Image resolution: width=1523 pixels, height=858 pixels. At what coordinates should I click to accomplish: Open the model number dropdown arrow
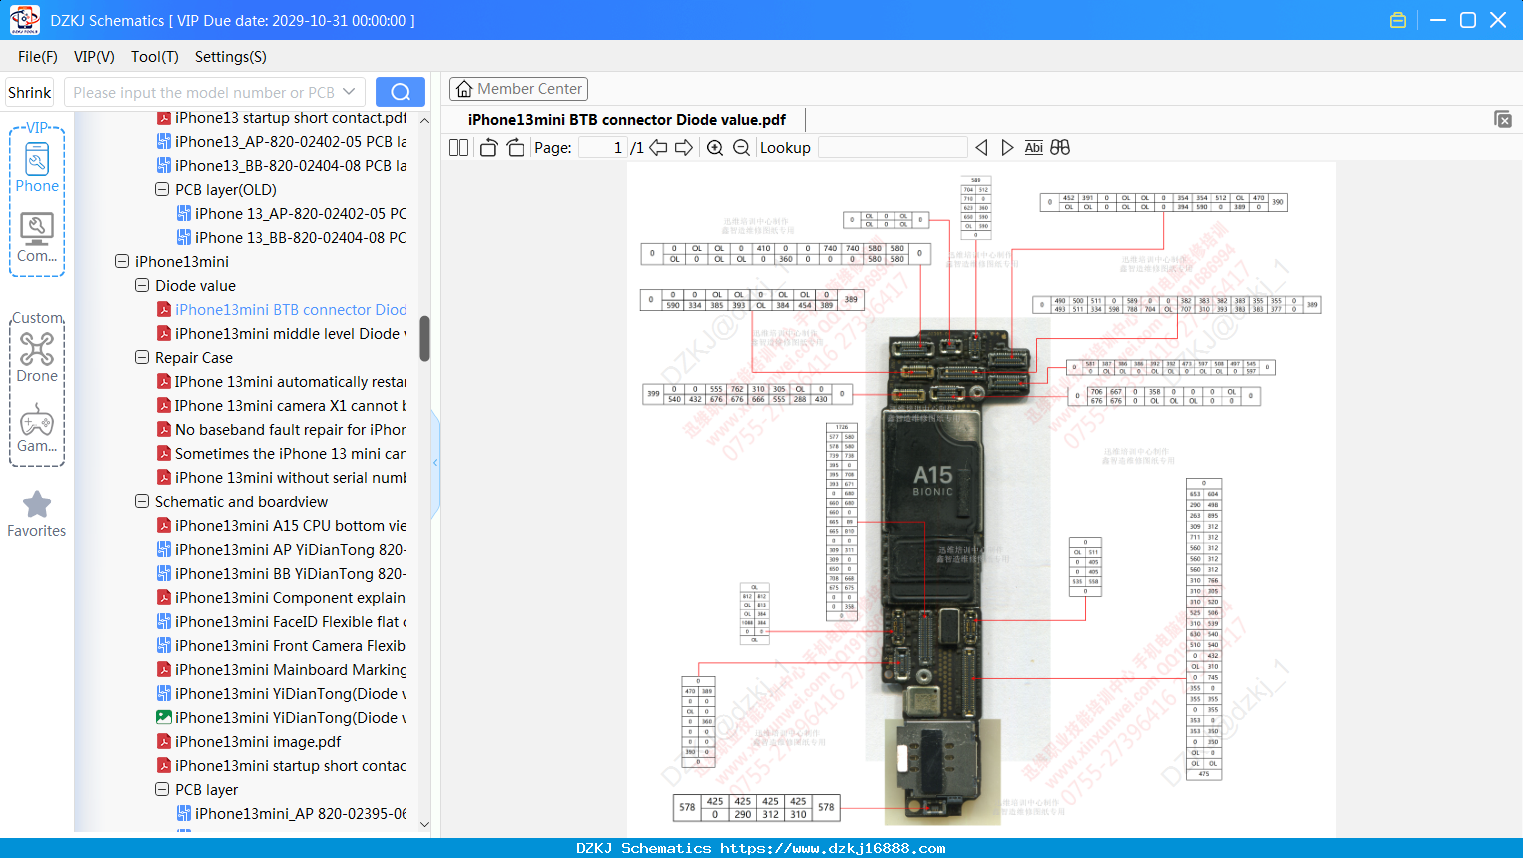pos(349,92)
